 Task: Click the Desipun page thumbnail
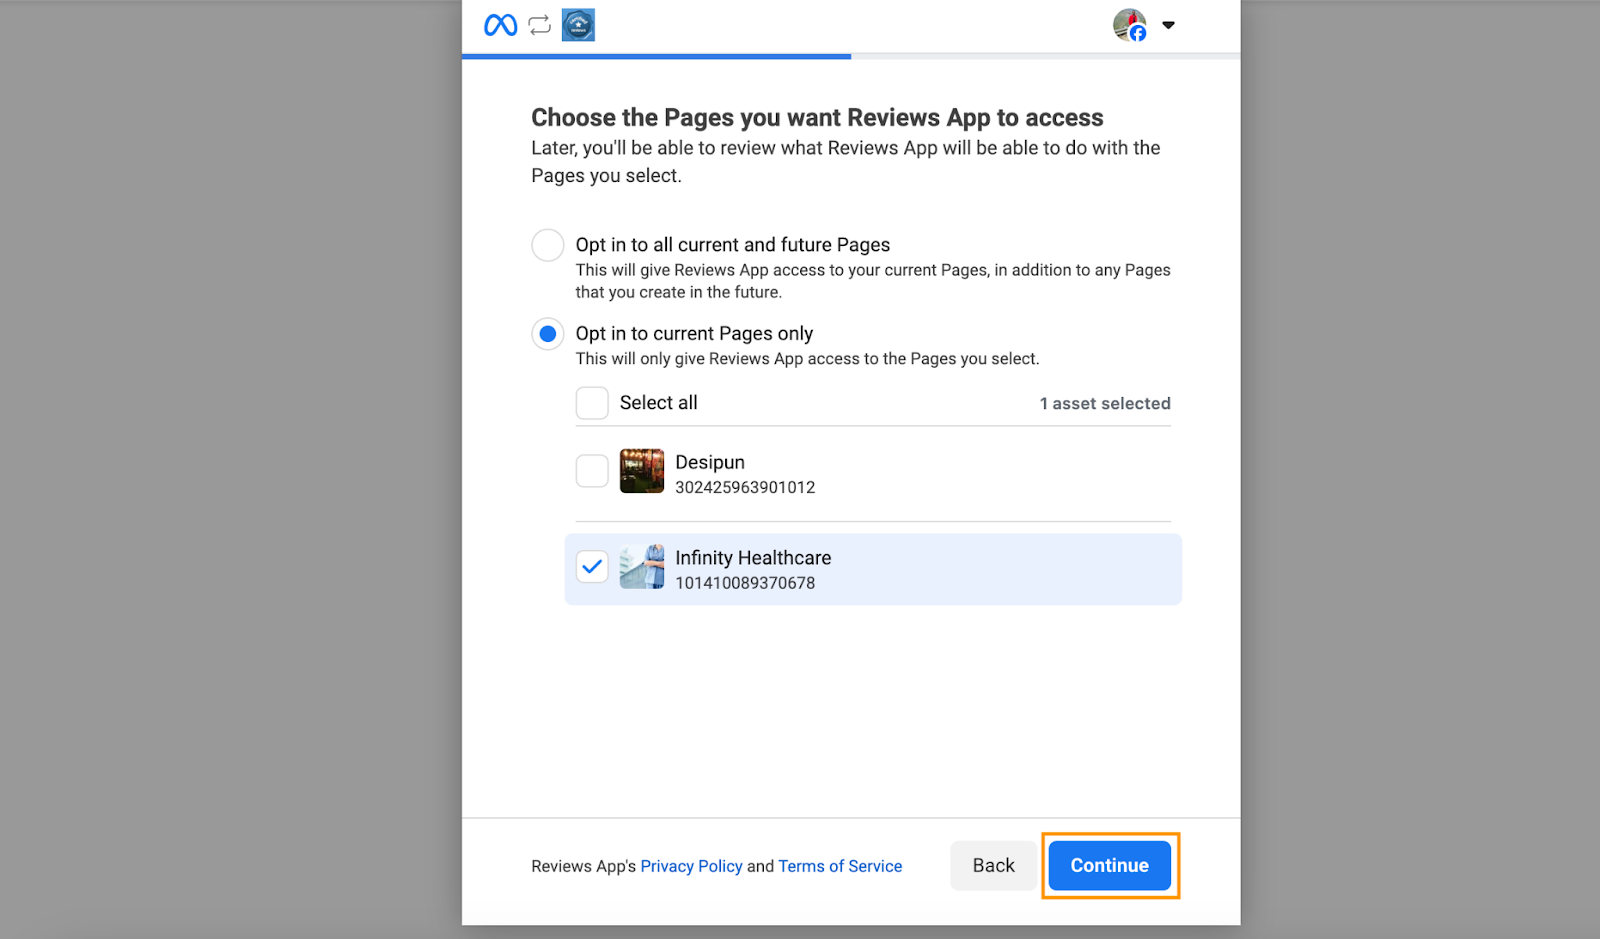[x=642, y=471]
